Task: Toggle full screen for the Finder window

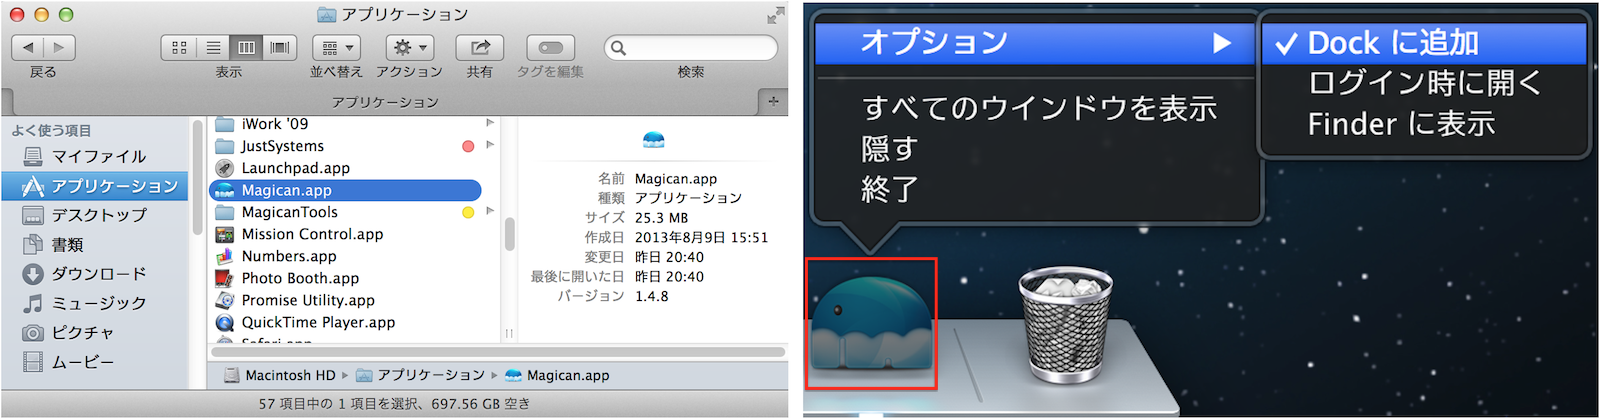Action: coord(775,15)
